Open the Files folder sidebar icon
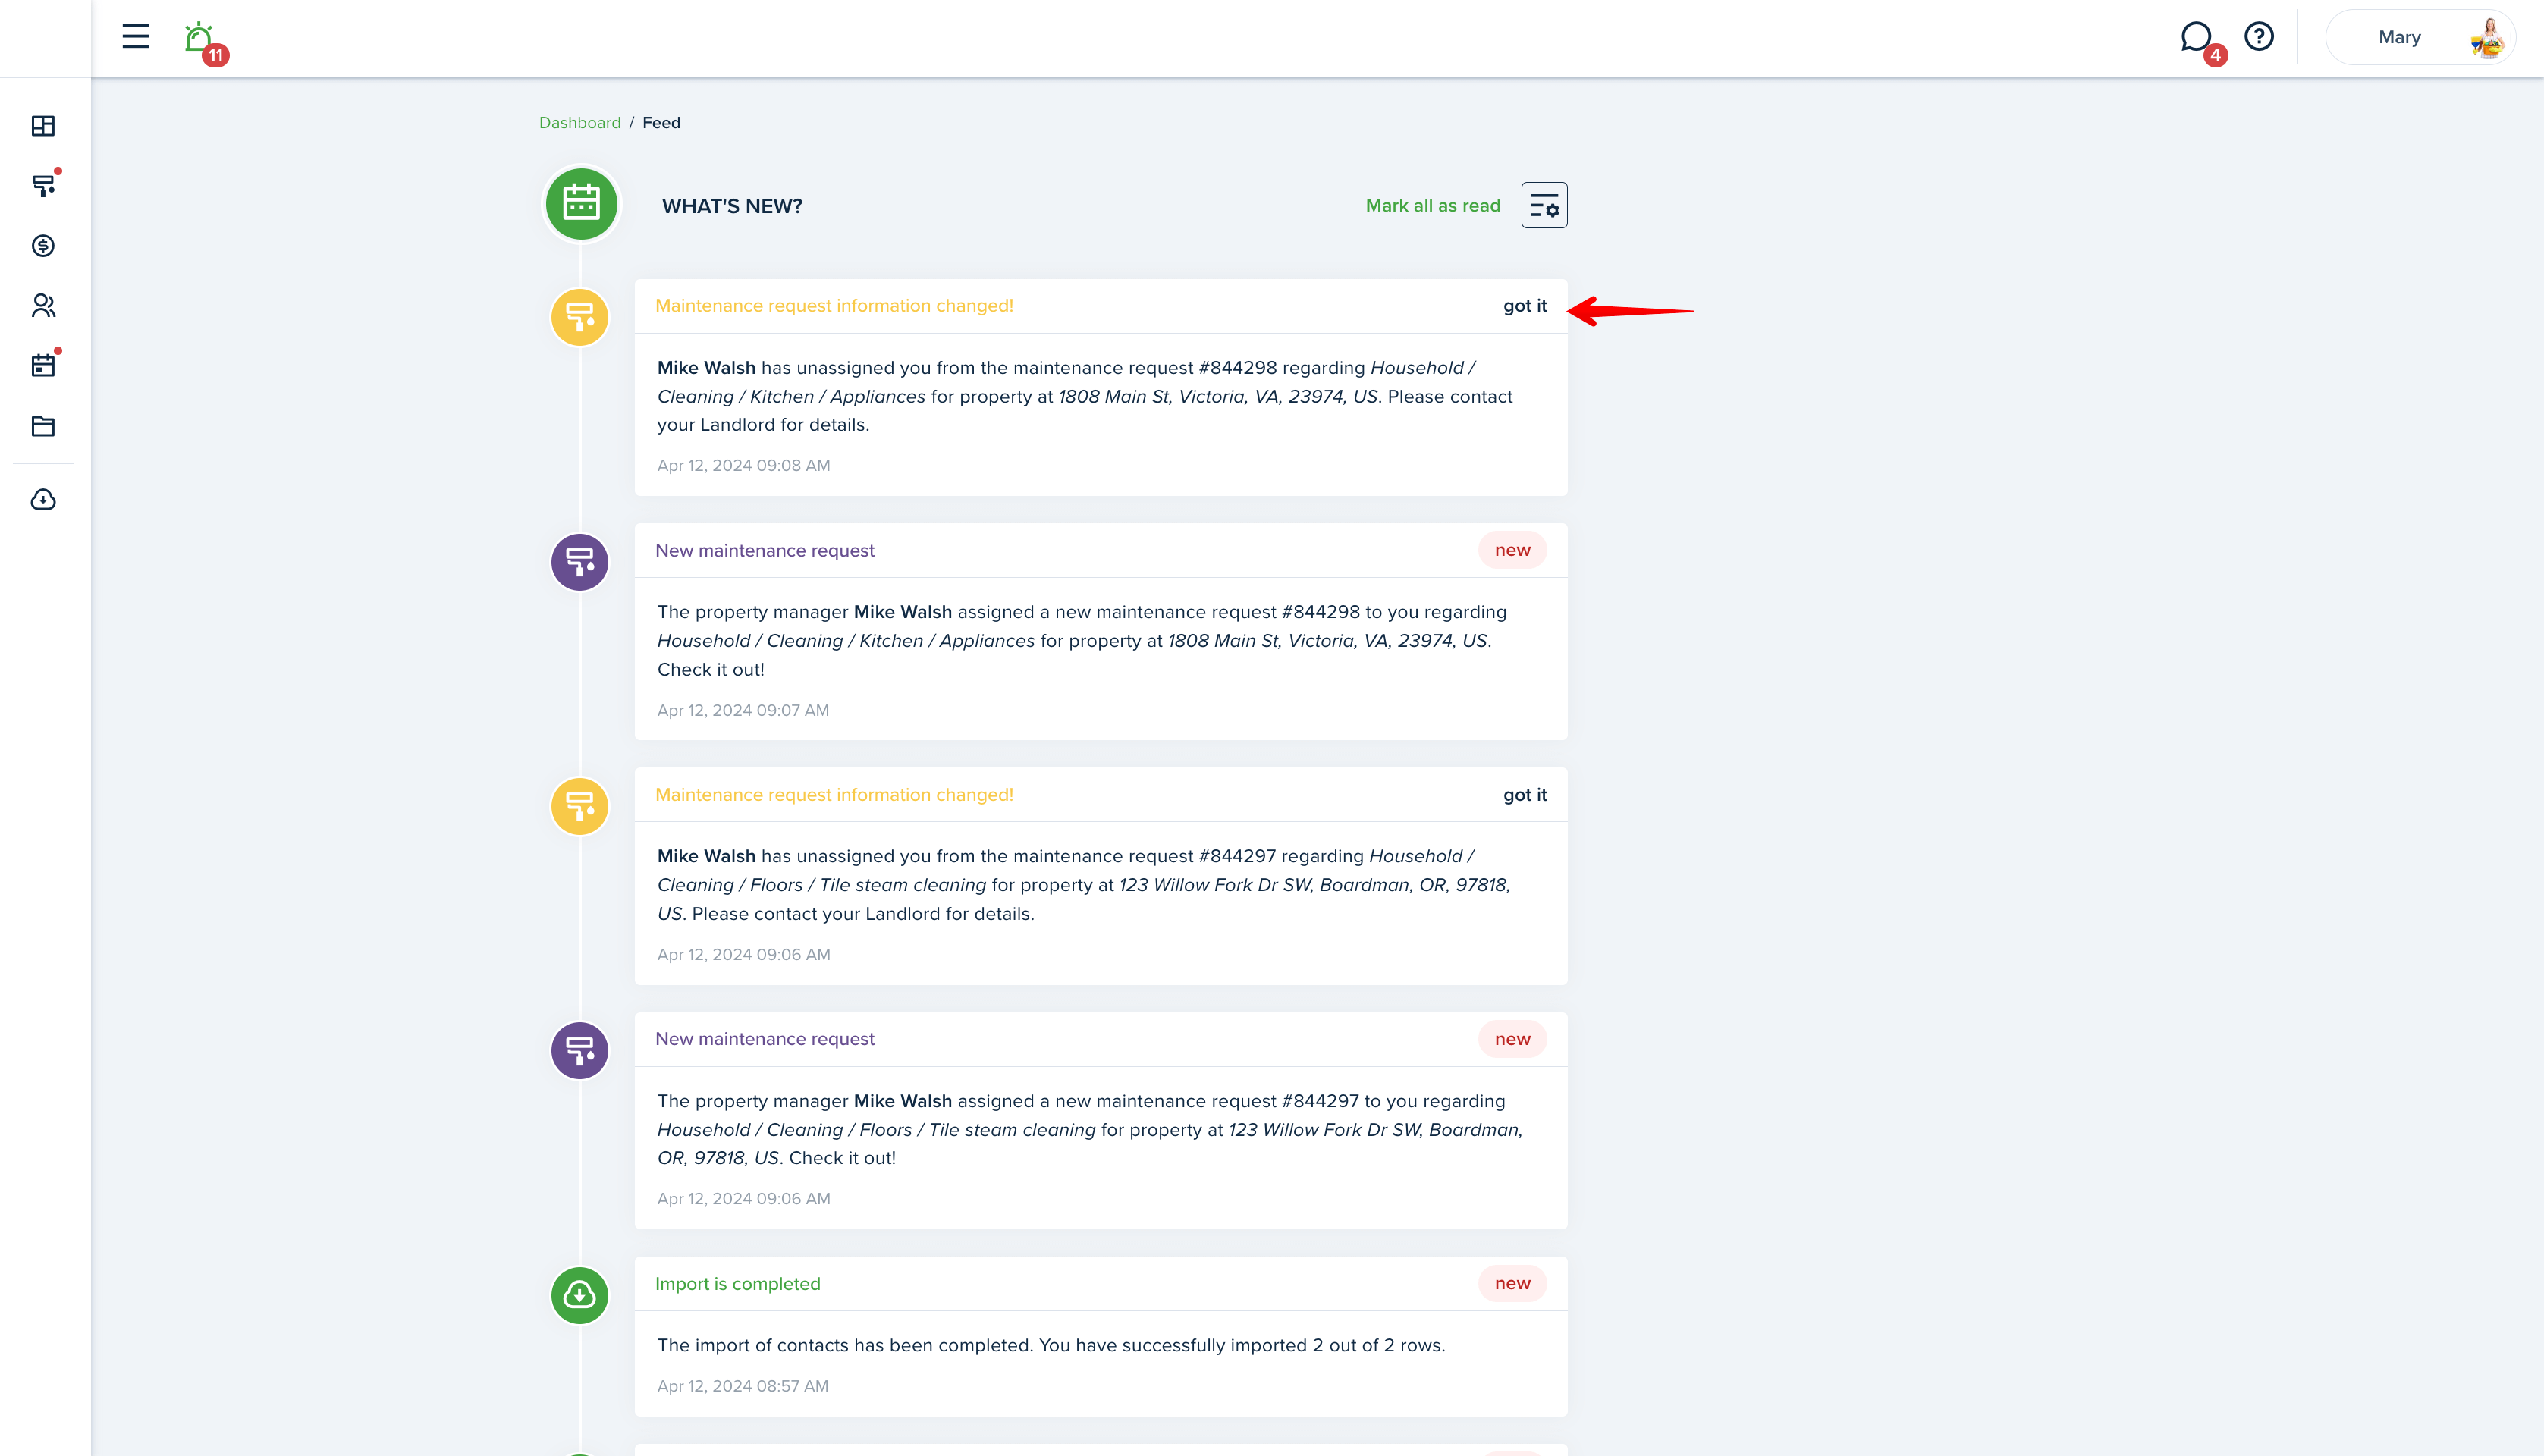Image resolution: width=2544 pixels, height=1456 pixels. point(43,426)
